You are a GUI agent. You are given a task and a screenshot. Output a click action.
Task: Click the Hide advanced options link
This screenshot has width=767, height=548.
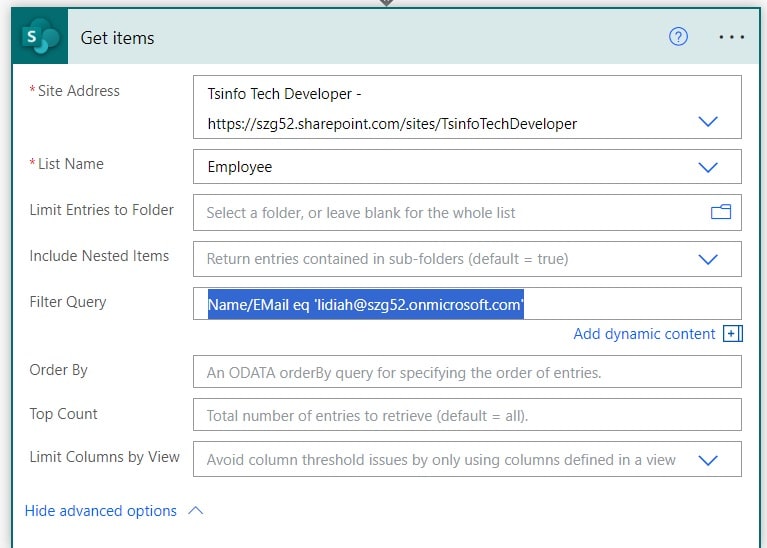101,511
